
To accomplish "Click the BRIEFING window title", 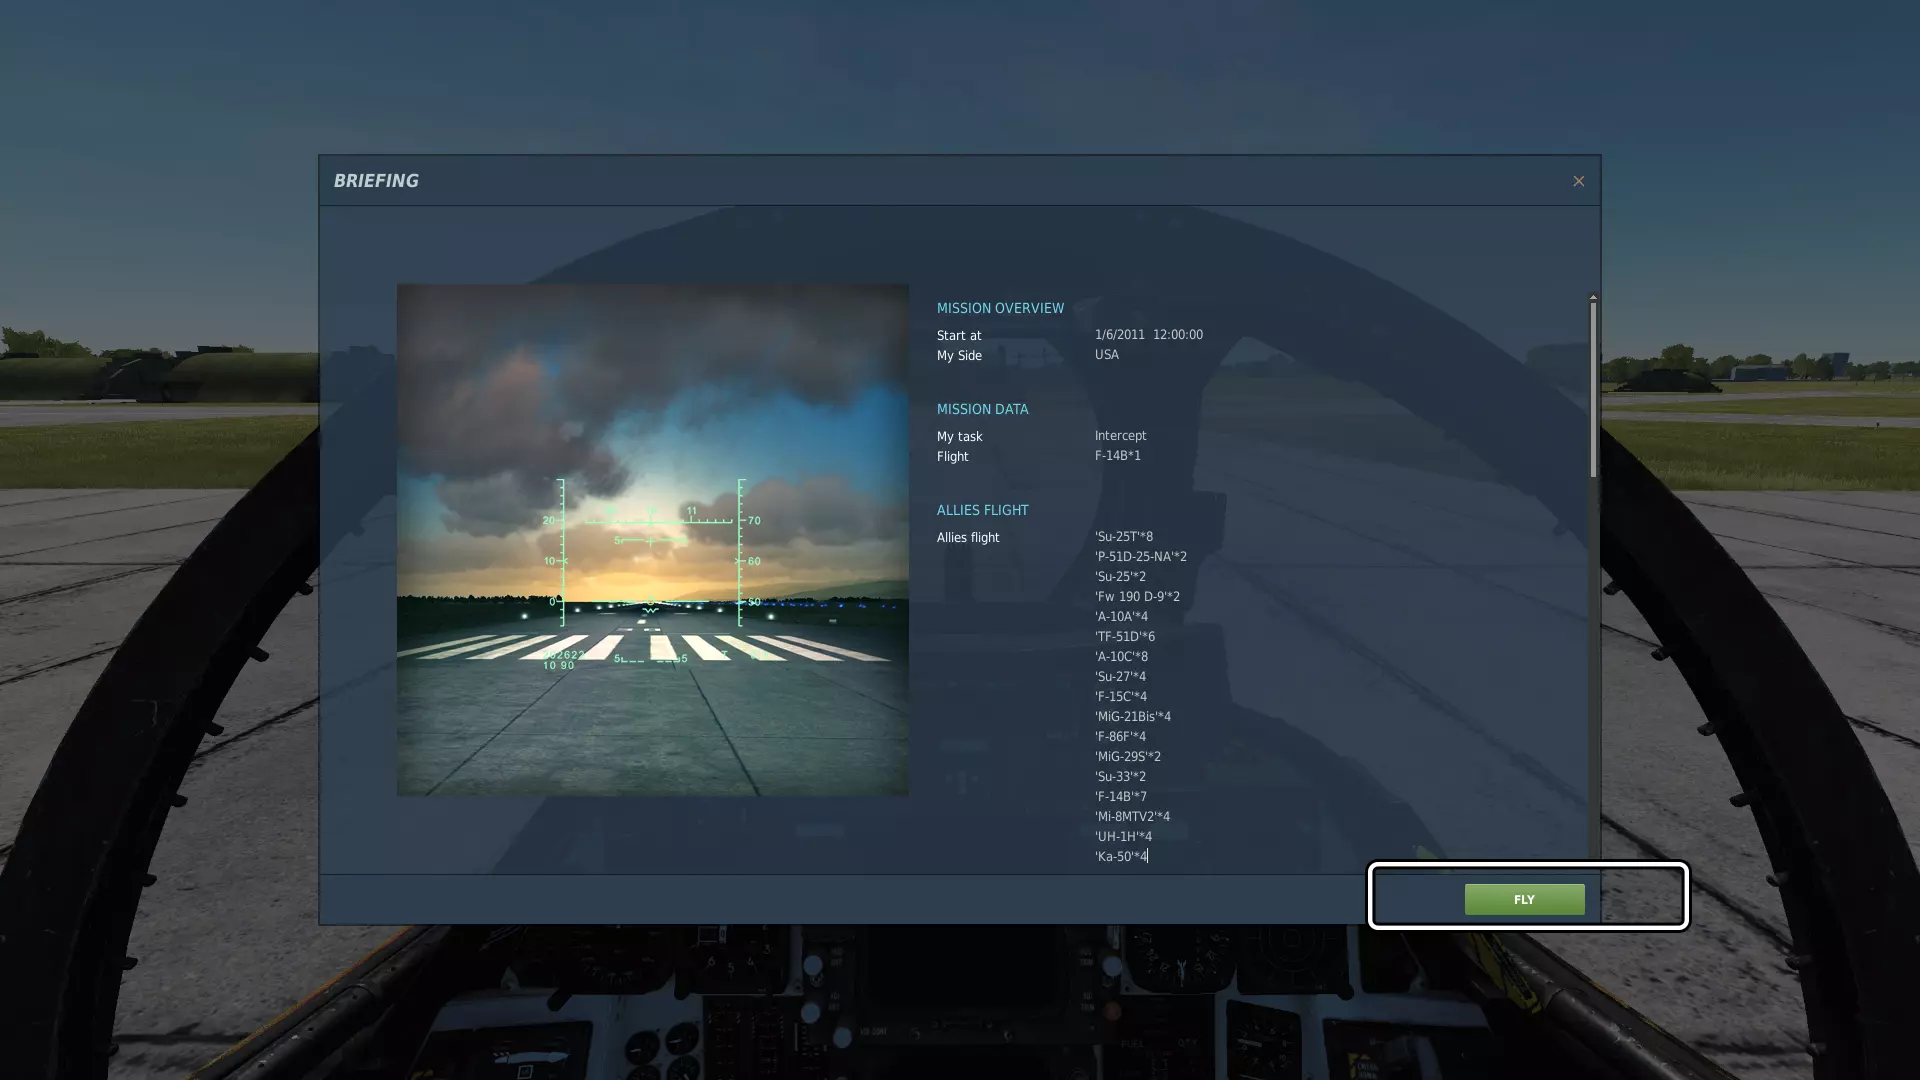I will click(x=376, y=181).
